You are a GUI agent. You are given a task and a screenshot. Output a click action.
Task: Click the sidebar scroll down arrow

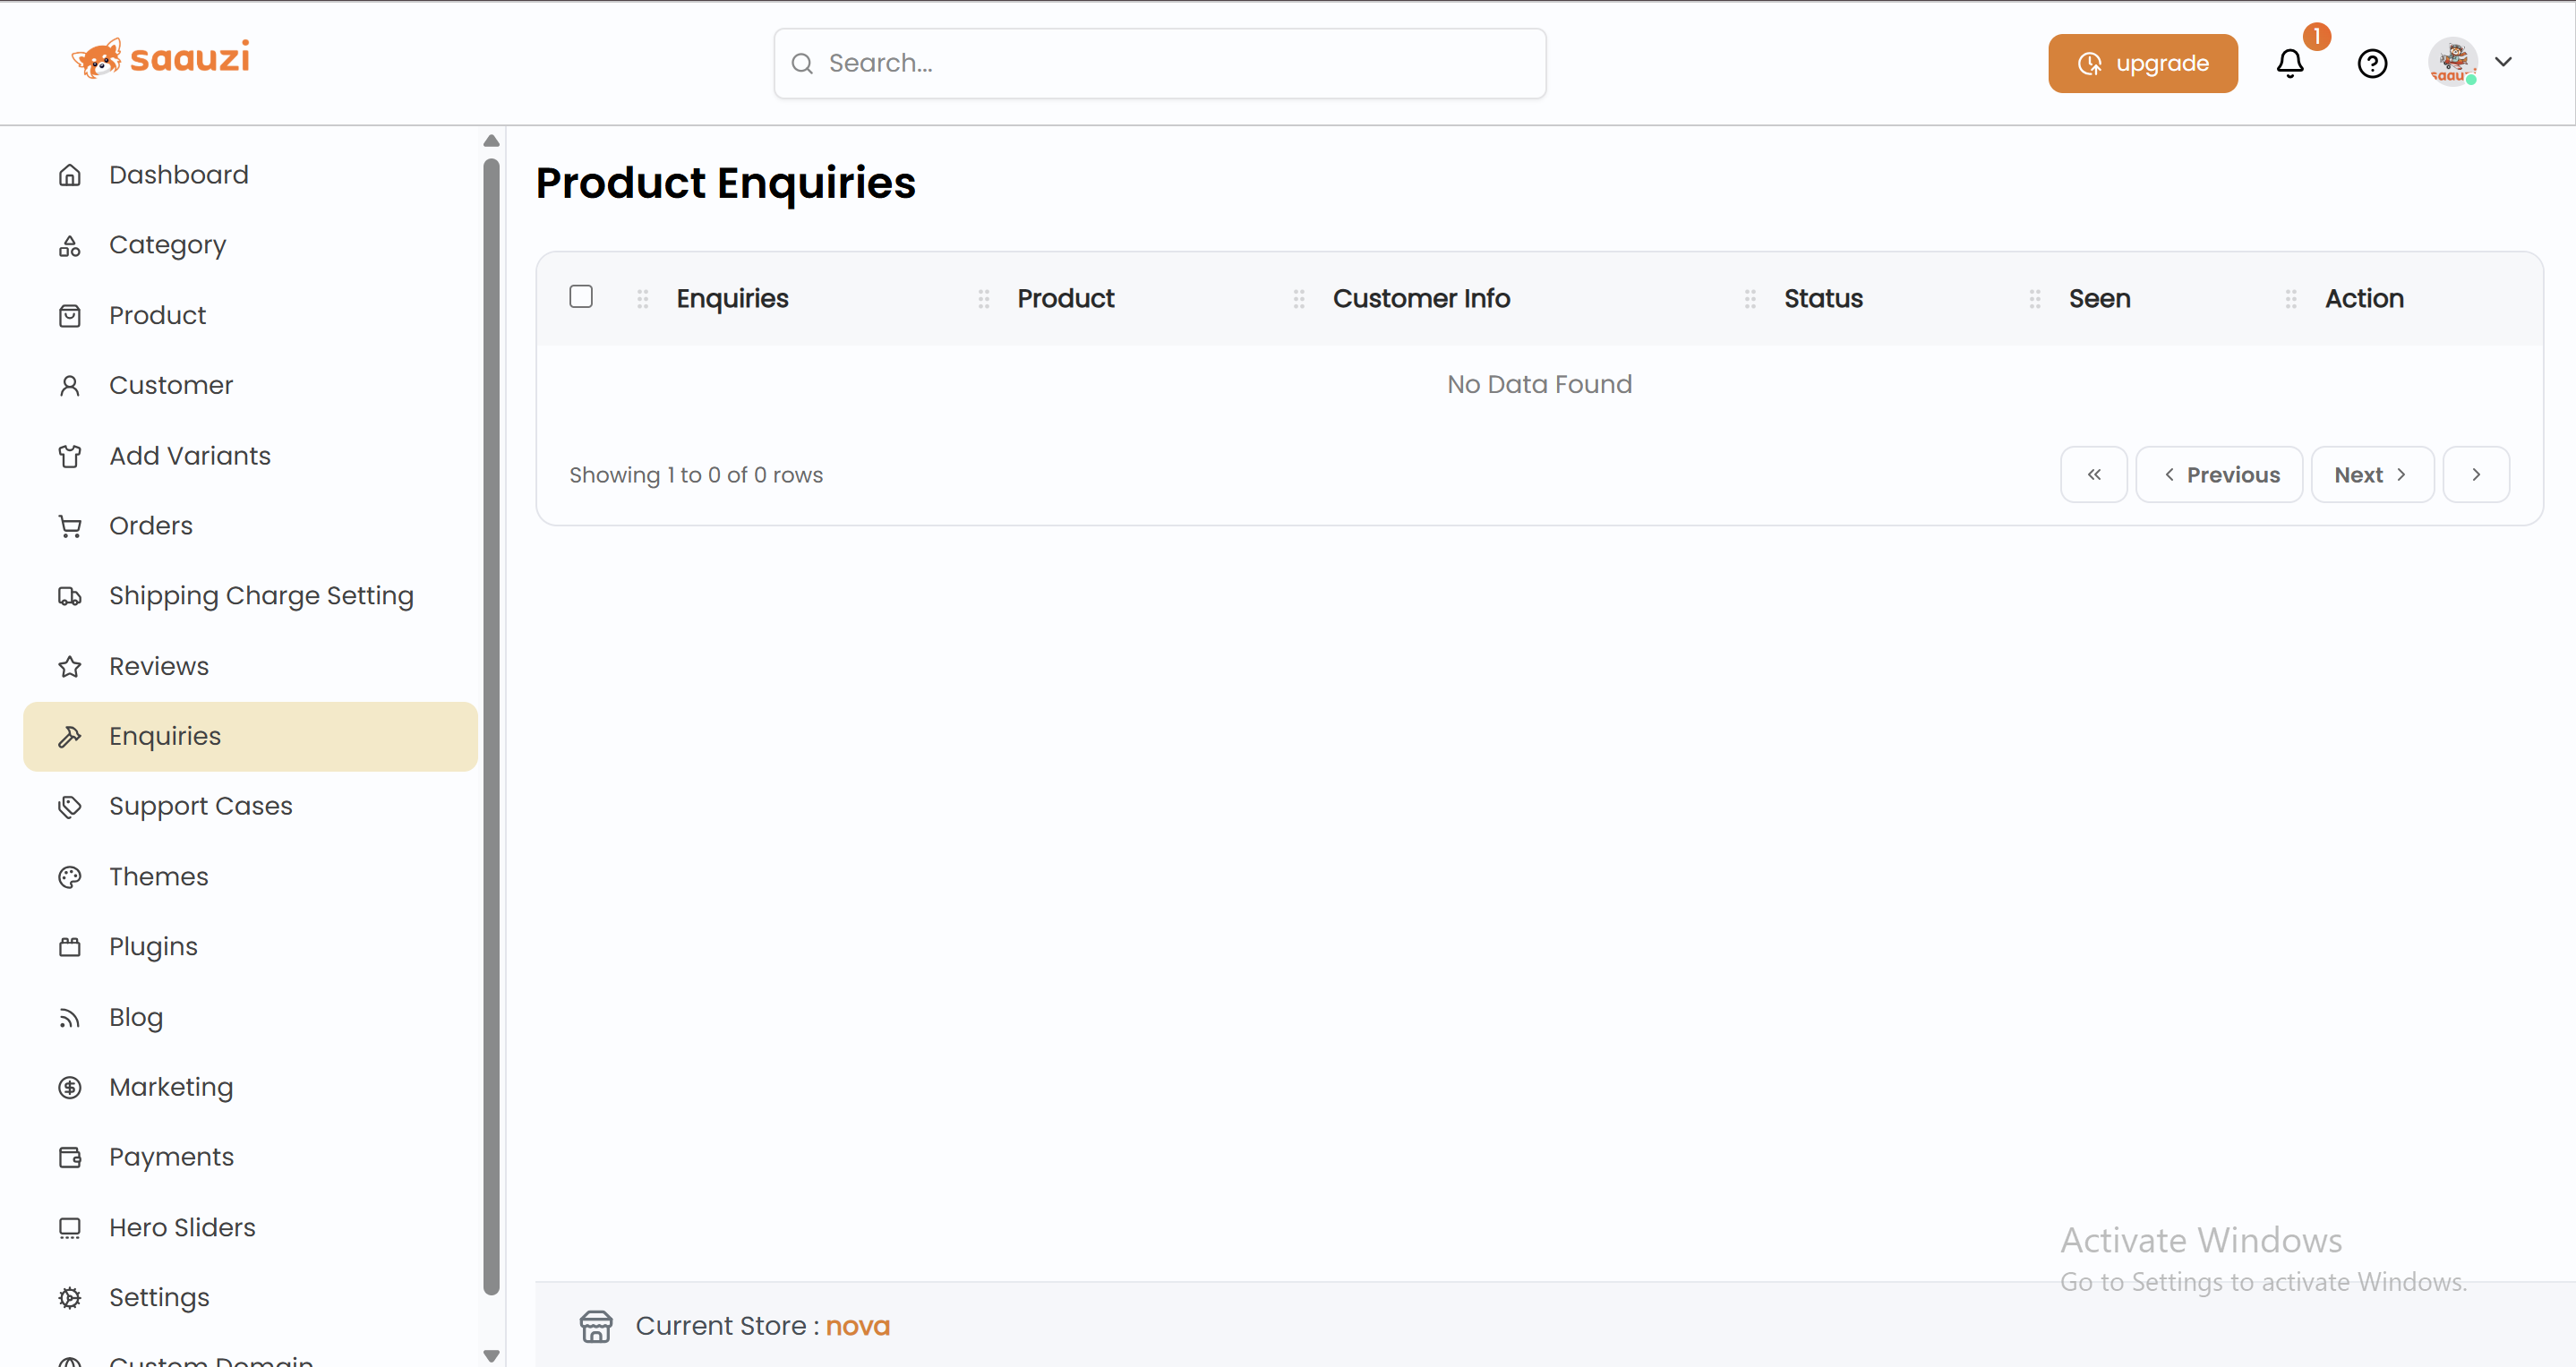[491, 1356]
